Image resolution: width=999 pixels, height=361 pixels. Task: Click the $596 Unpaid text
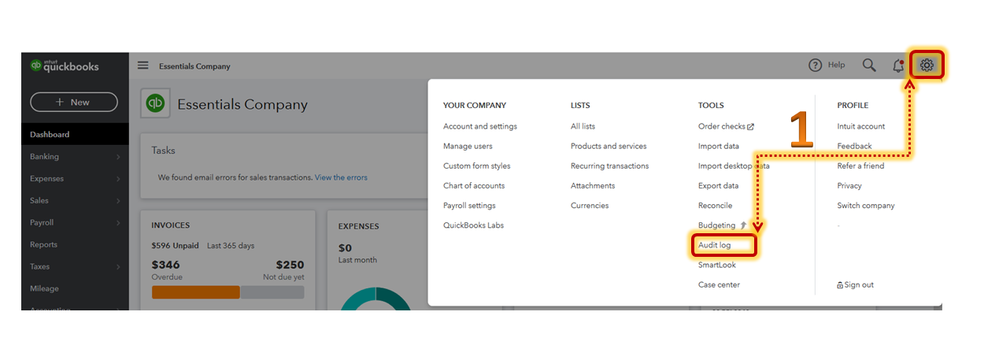(x=175, y=245)
